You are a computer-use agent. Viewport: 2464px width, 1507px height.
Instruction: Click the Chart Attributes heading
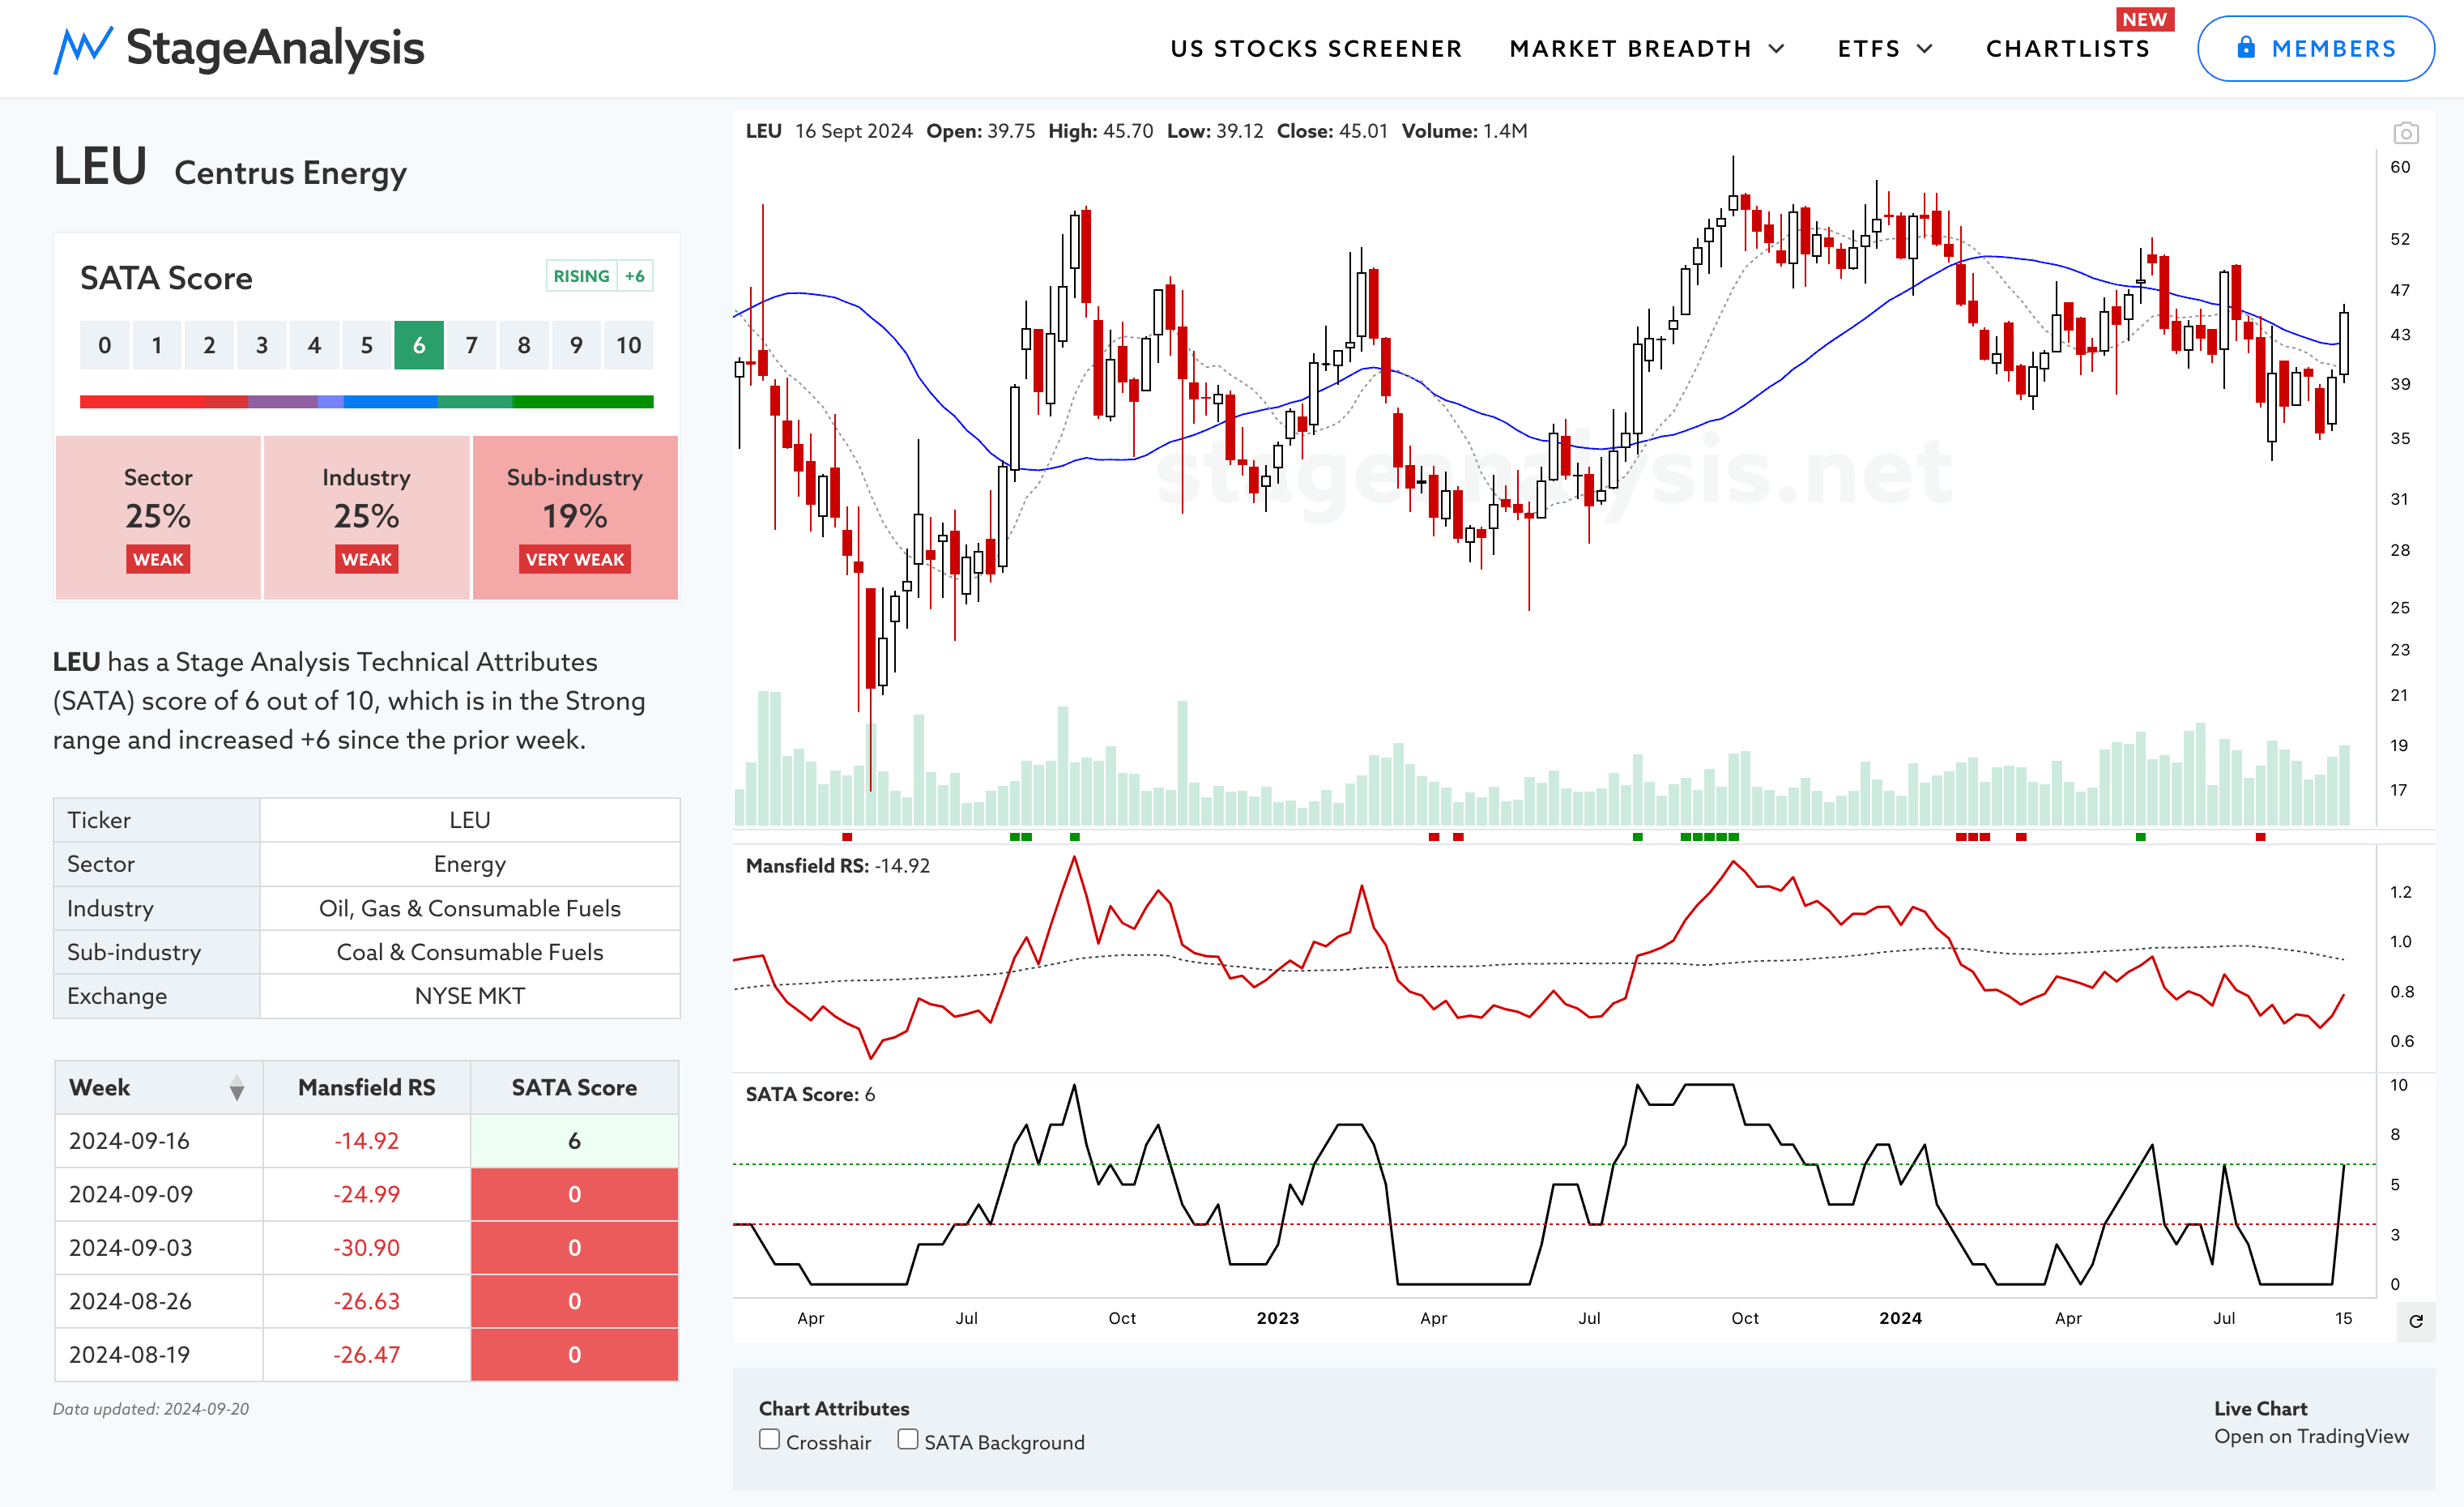click(x=834, y=1408)
